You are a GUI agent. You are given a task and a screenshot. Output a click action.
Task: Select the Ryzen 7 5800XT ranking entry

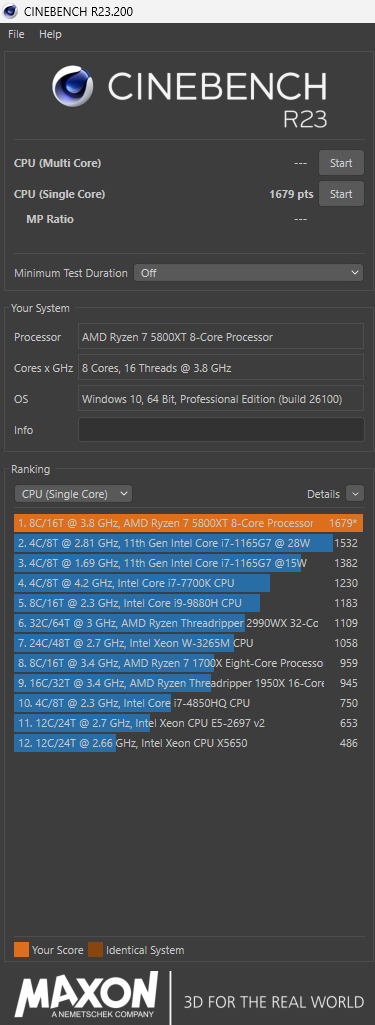pos(188,523)
